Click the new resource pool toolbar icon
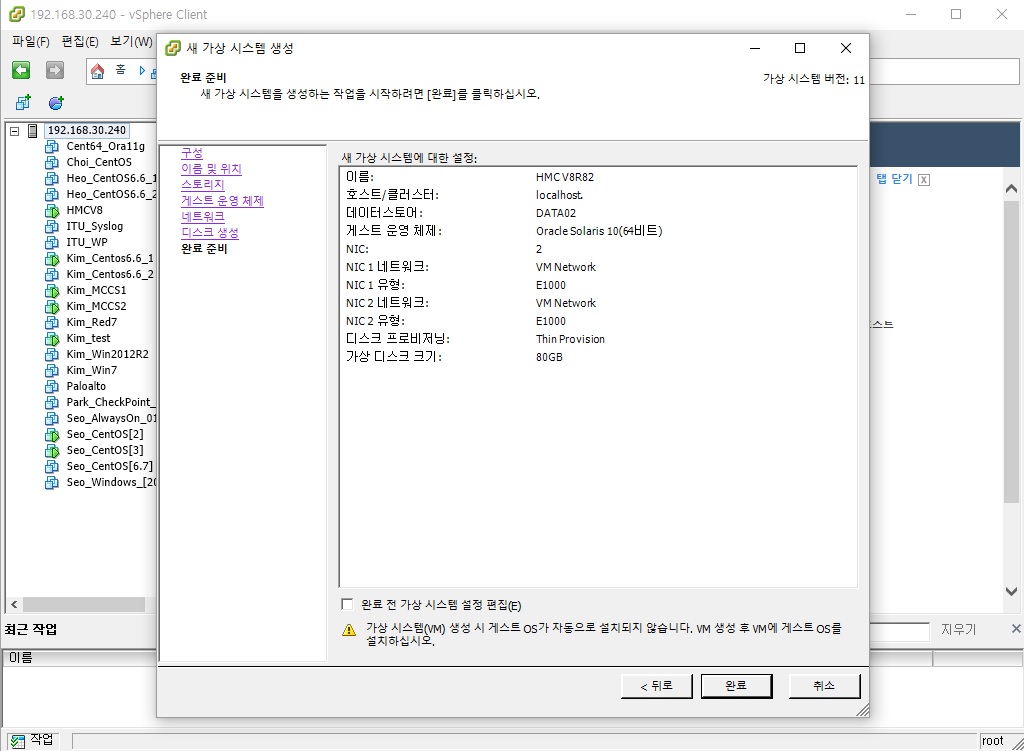This screenshot has width=1024, height=751. click(x=56, y=103)
